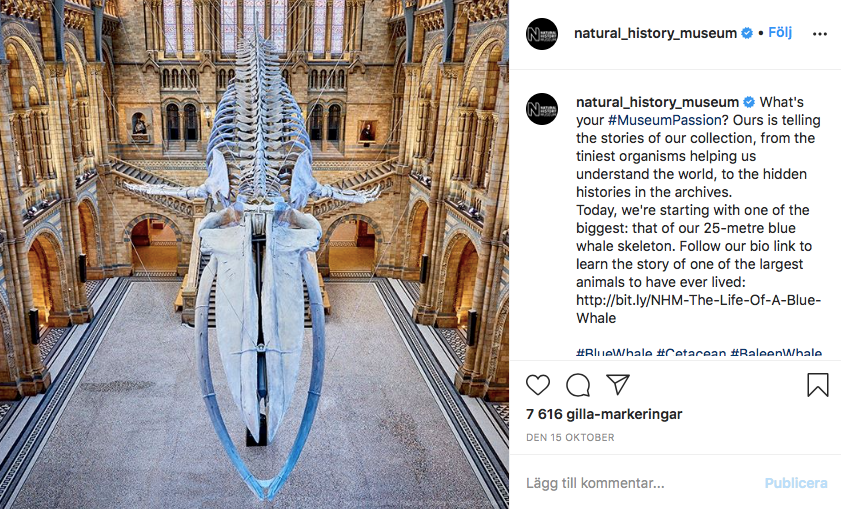Click the blue whale skeleton photo

point(254,254)
